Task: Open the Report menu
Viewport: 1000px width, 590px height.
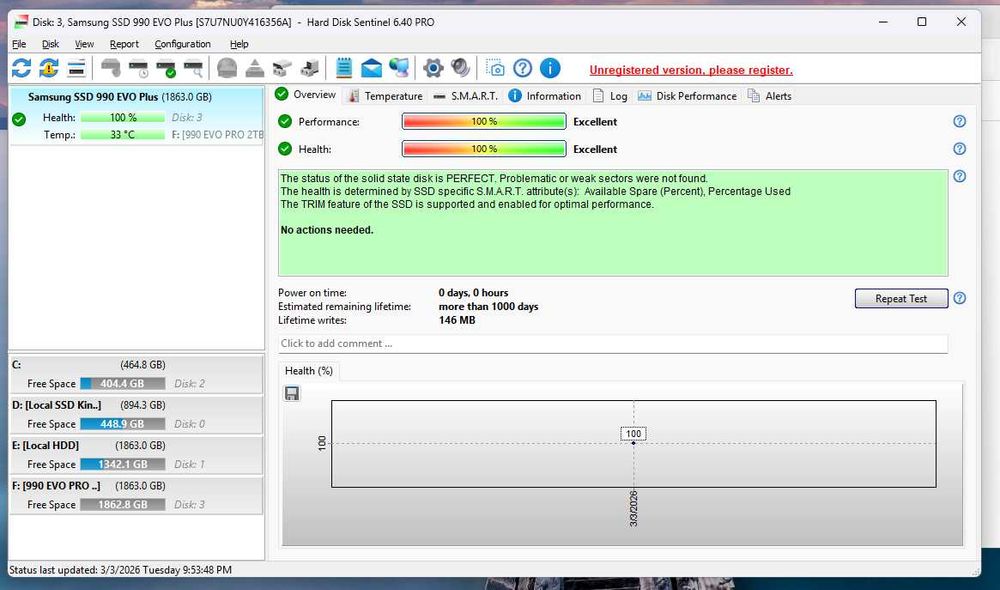Action: coord(124,44)
